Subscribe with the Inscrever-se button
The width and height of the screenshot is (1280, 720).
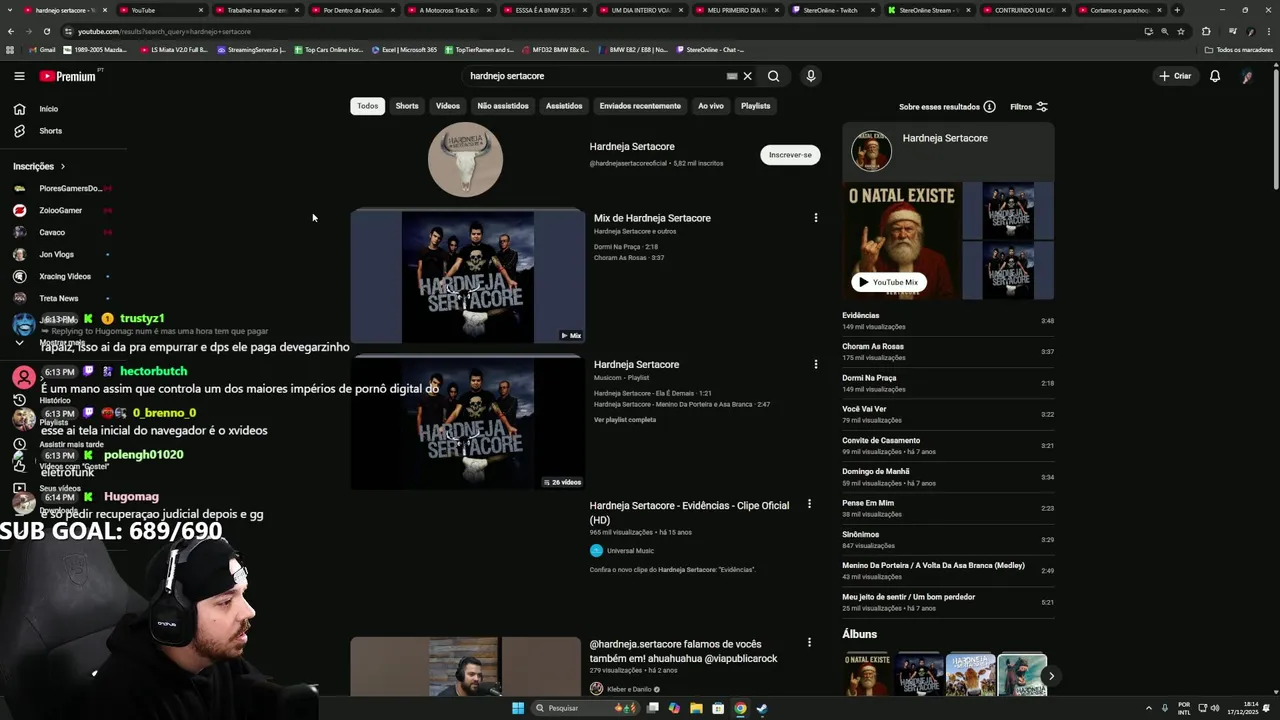point(790,155)
